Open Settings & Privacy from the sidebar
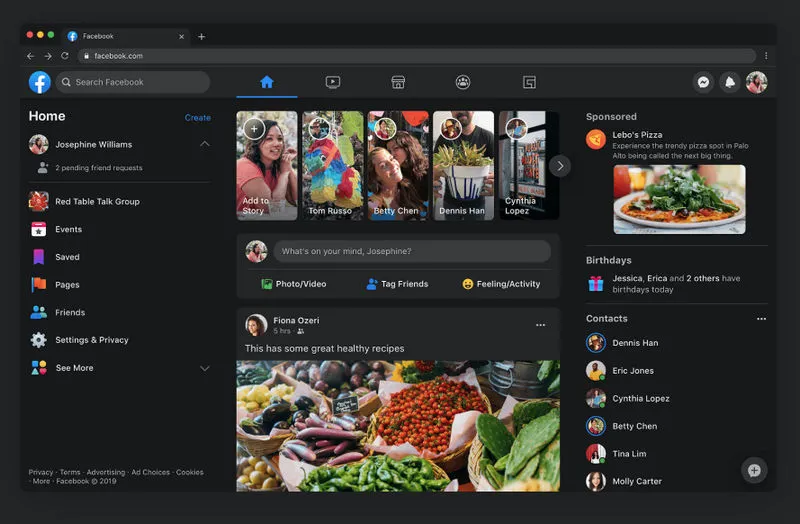The image size is (800, 524). (x=91, y=340)
